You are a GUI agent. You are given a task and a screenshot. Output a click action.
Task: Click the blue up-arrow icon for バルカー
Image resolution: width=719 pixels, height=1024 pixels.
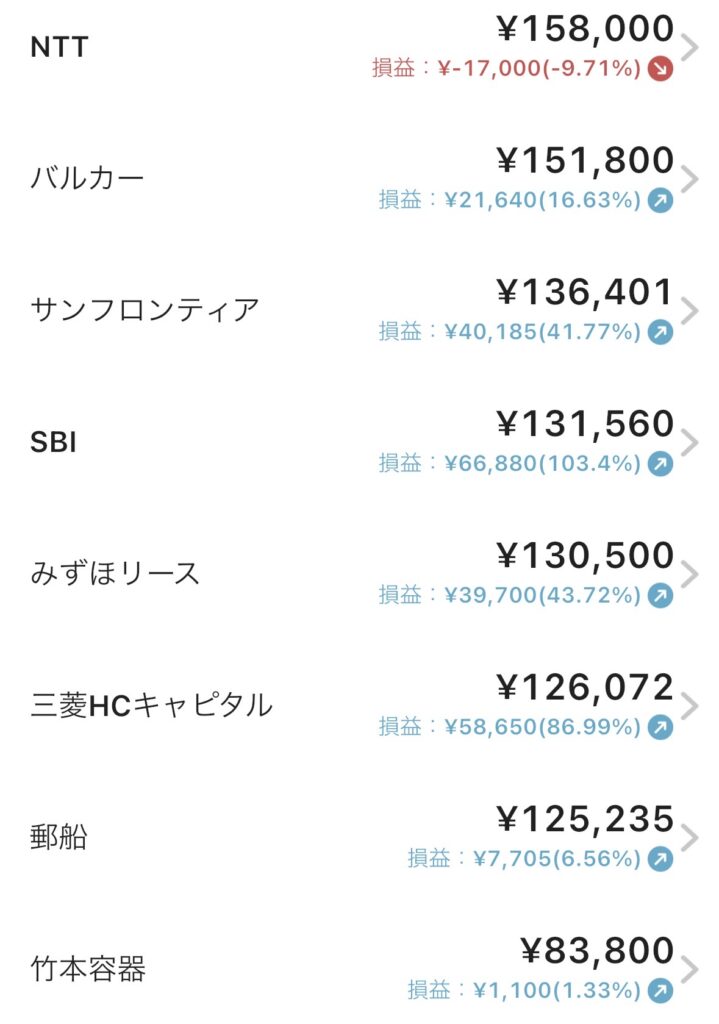click(x=660, y=201)
